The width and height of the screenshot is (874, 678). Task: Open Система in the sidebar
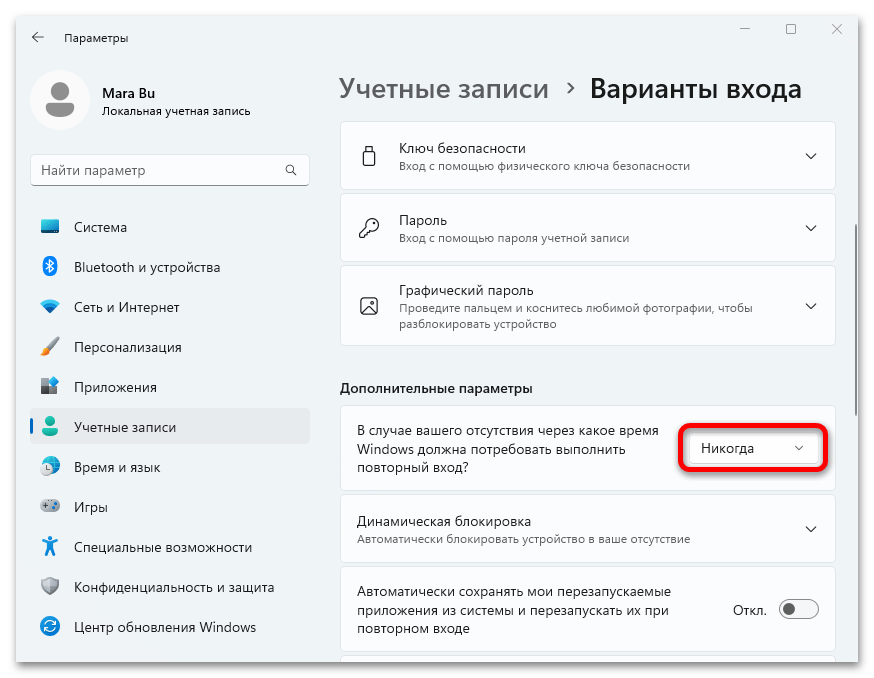(x=169, y=227)
